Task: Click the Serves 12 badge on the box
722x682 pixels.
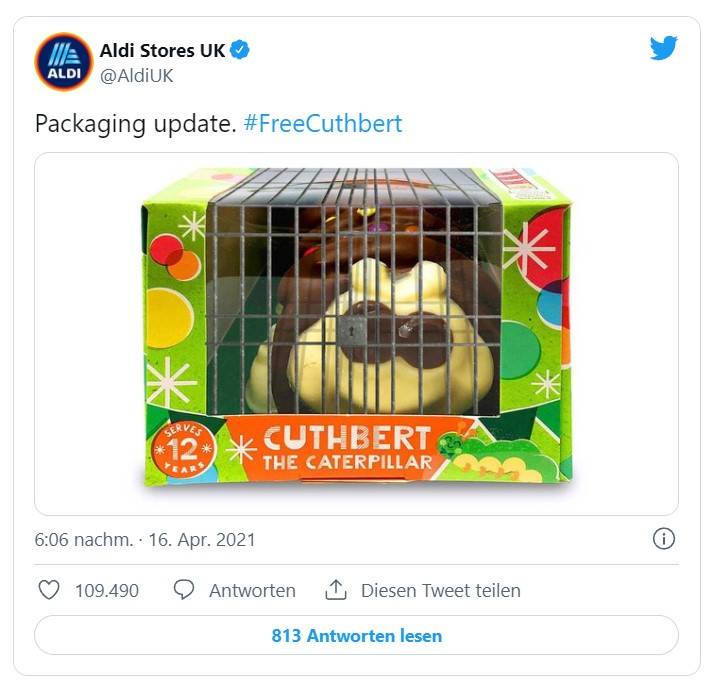Action: (x=183, y=449)
